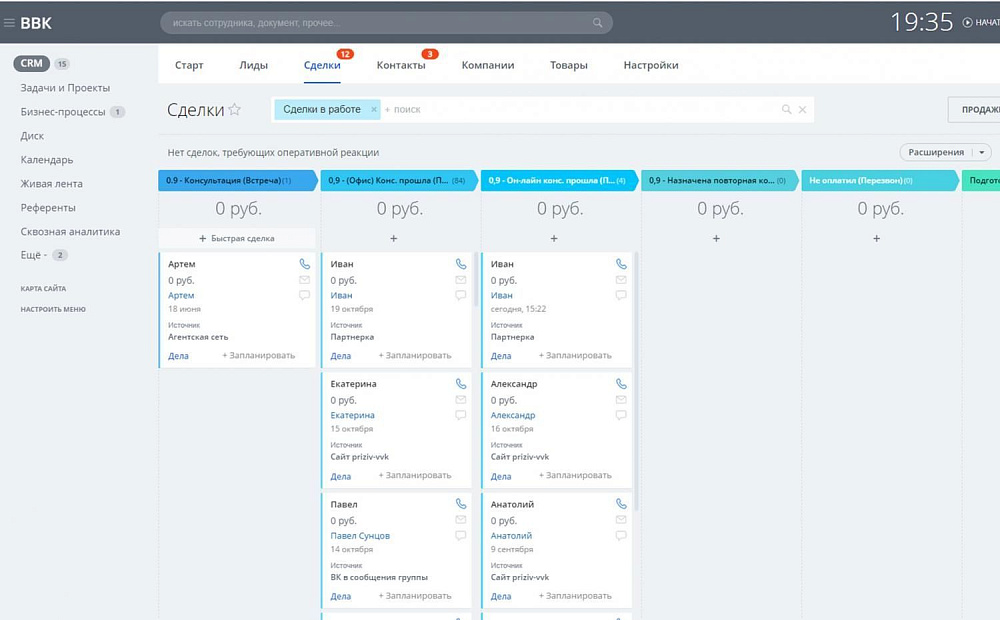Open the Расширения dropdown arrow
Screen dimensions: 1000x620
tap(983, 153)
